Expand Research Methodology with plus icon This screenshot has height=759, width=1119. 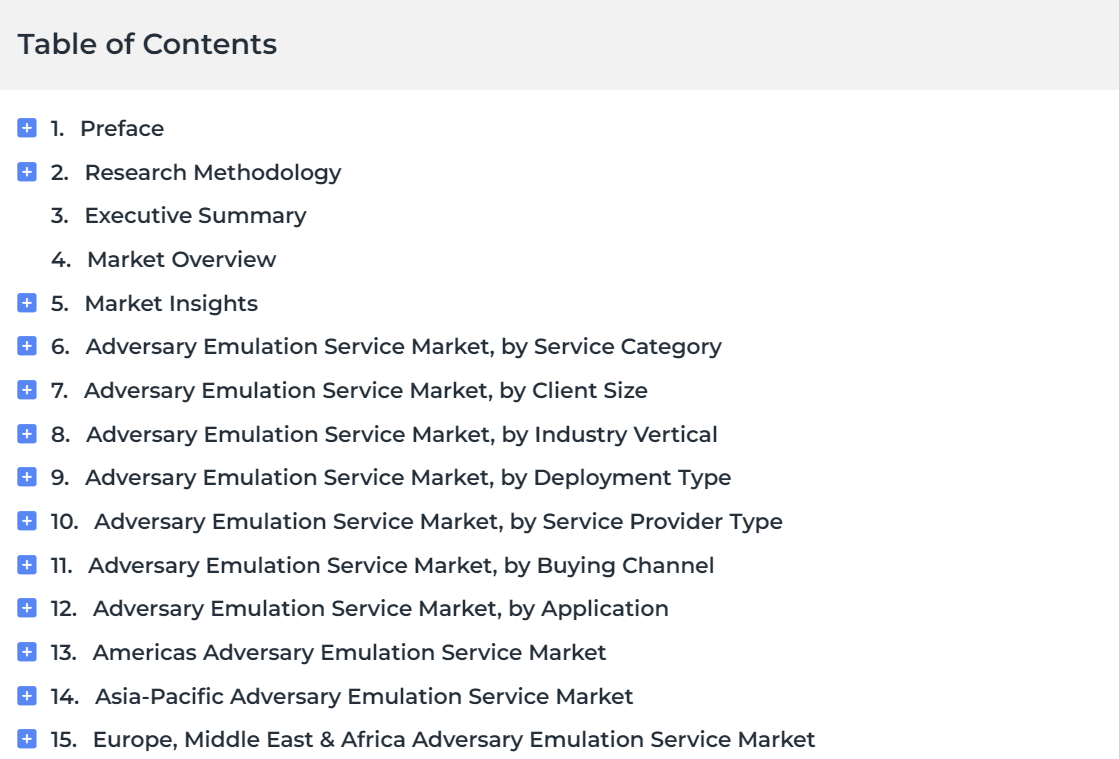(27, 172)
